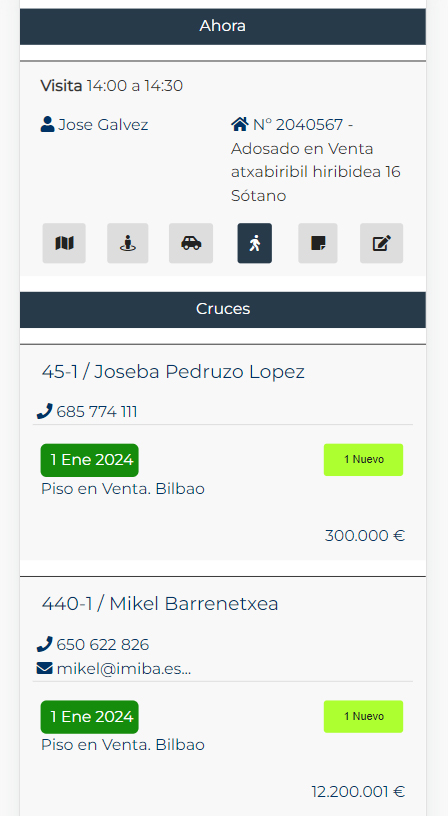Collapse the Cruces section header
Image resolution: width=448 pixels, height=816 pixels.
click(223, 310)
